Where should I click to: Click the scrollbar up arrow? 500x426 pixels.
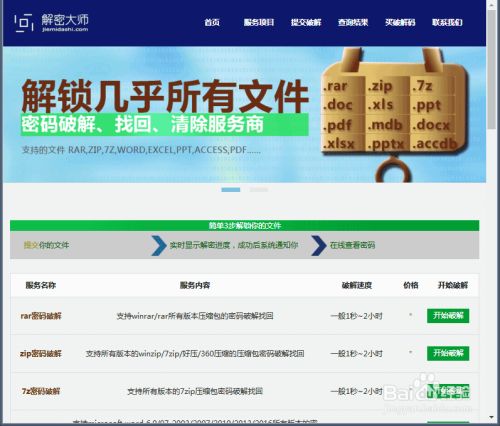(492, 5)
